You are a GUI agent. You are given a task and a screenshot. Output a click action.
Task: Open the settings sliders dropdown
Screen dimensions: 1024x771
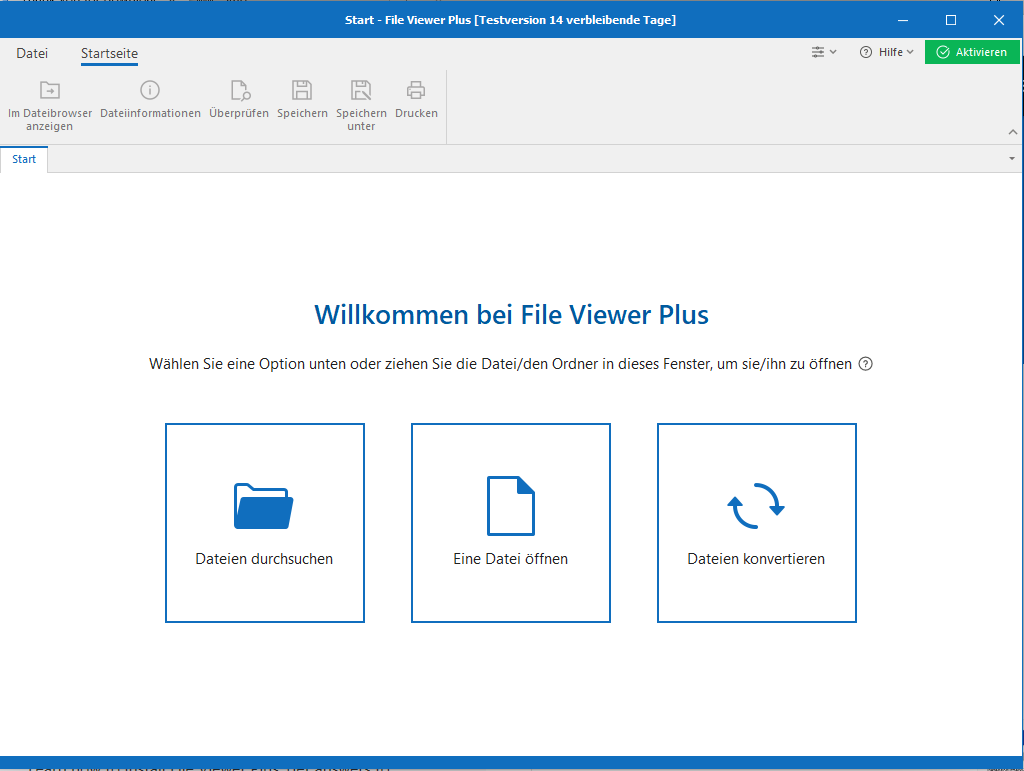coord(824,52)
